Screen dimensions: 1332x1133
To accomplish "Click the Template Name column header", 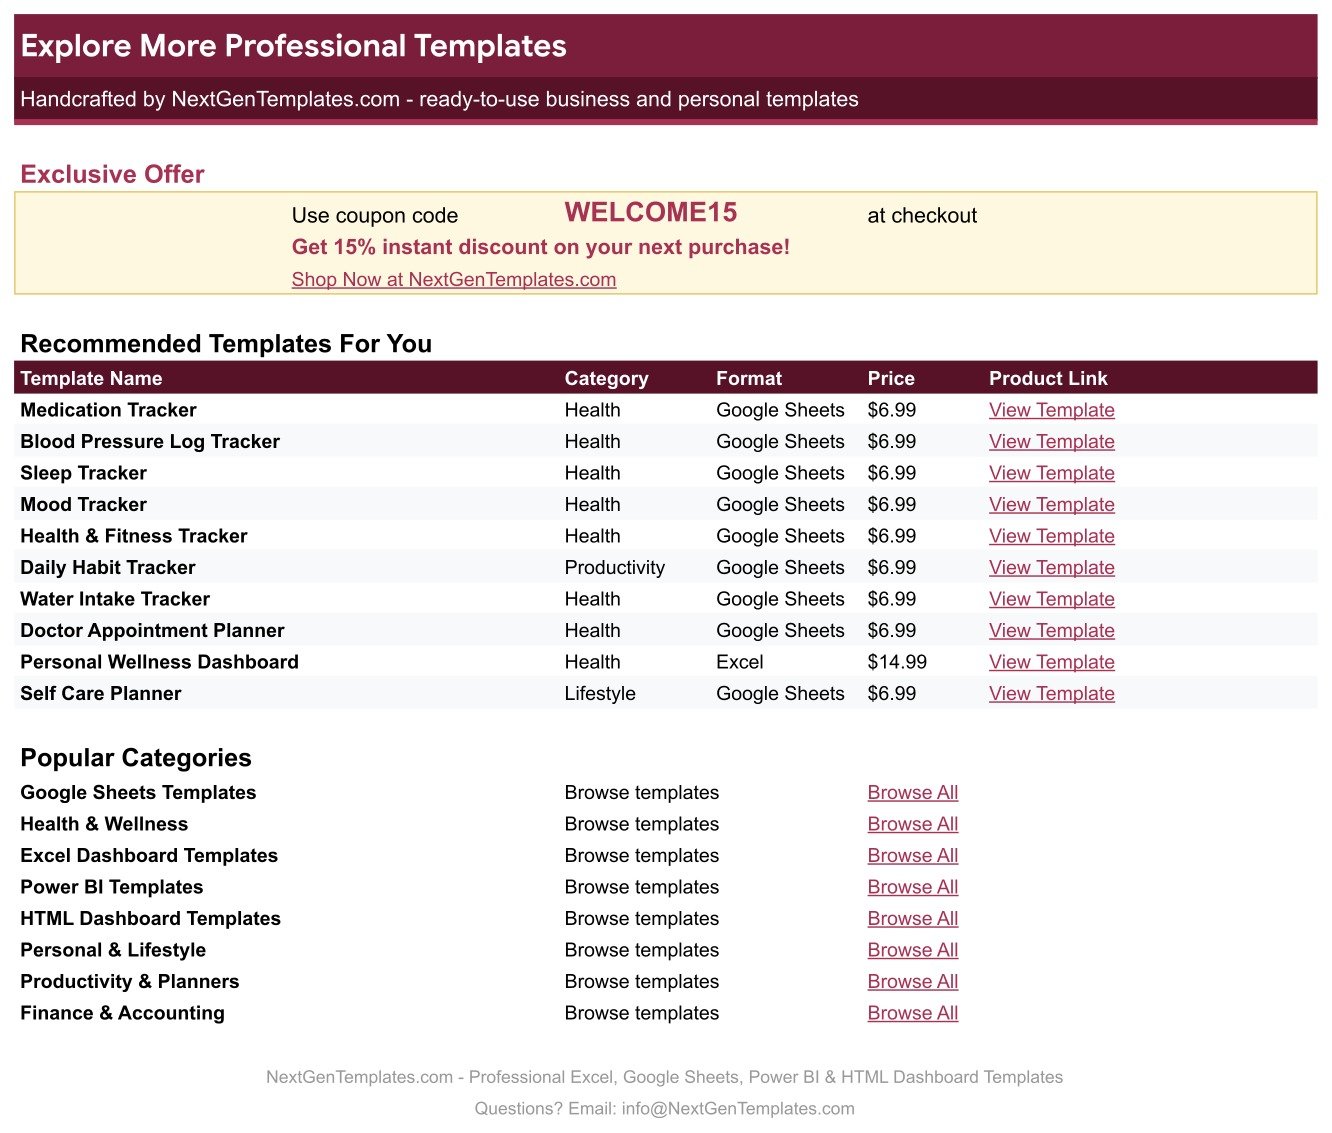I will click(91, 378).
